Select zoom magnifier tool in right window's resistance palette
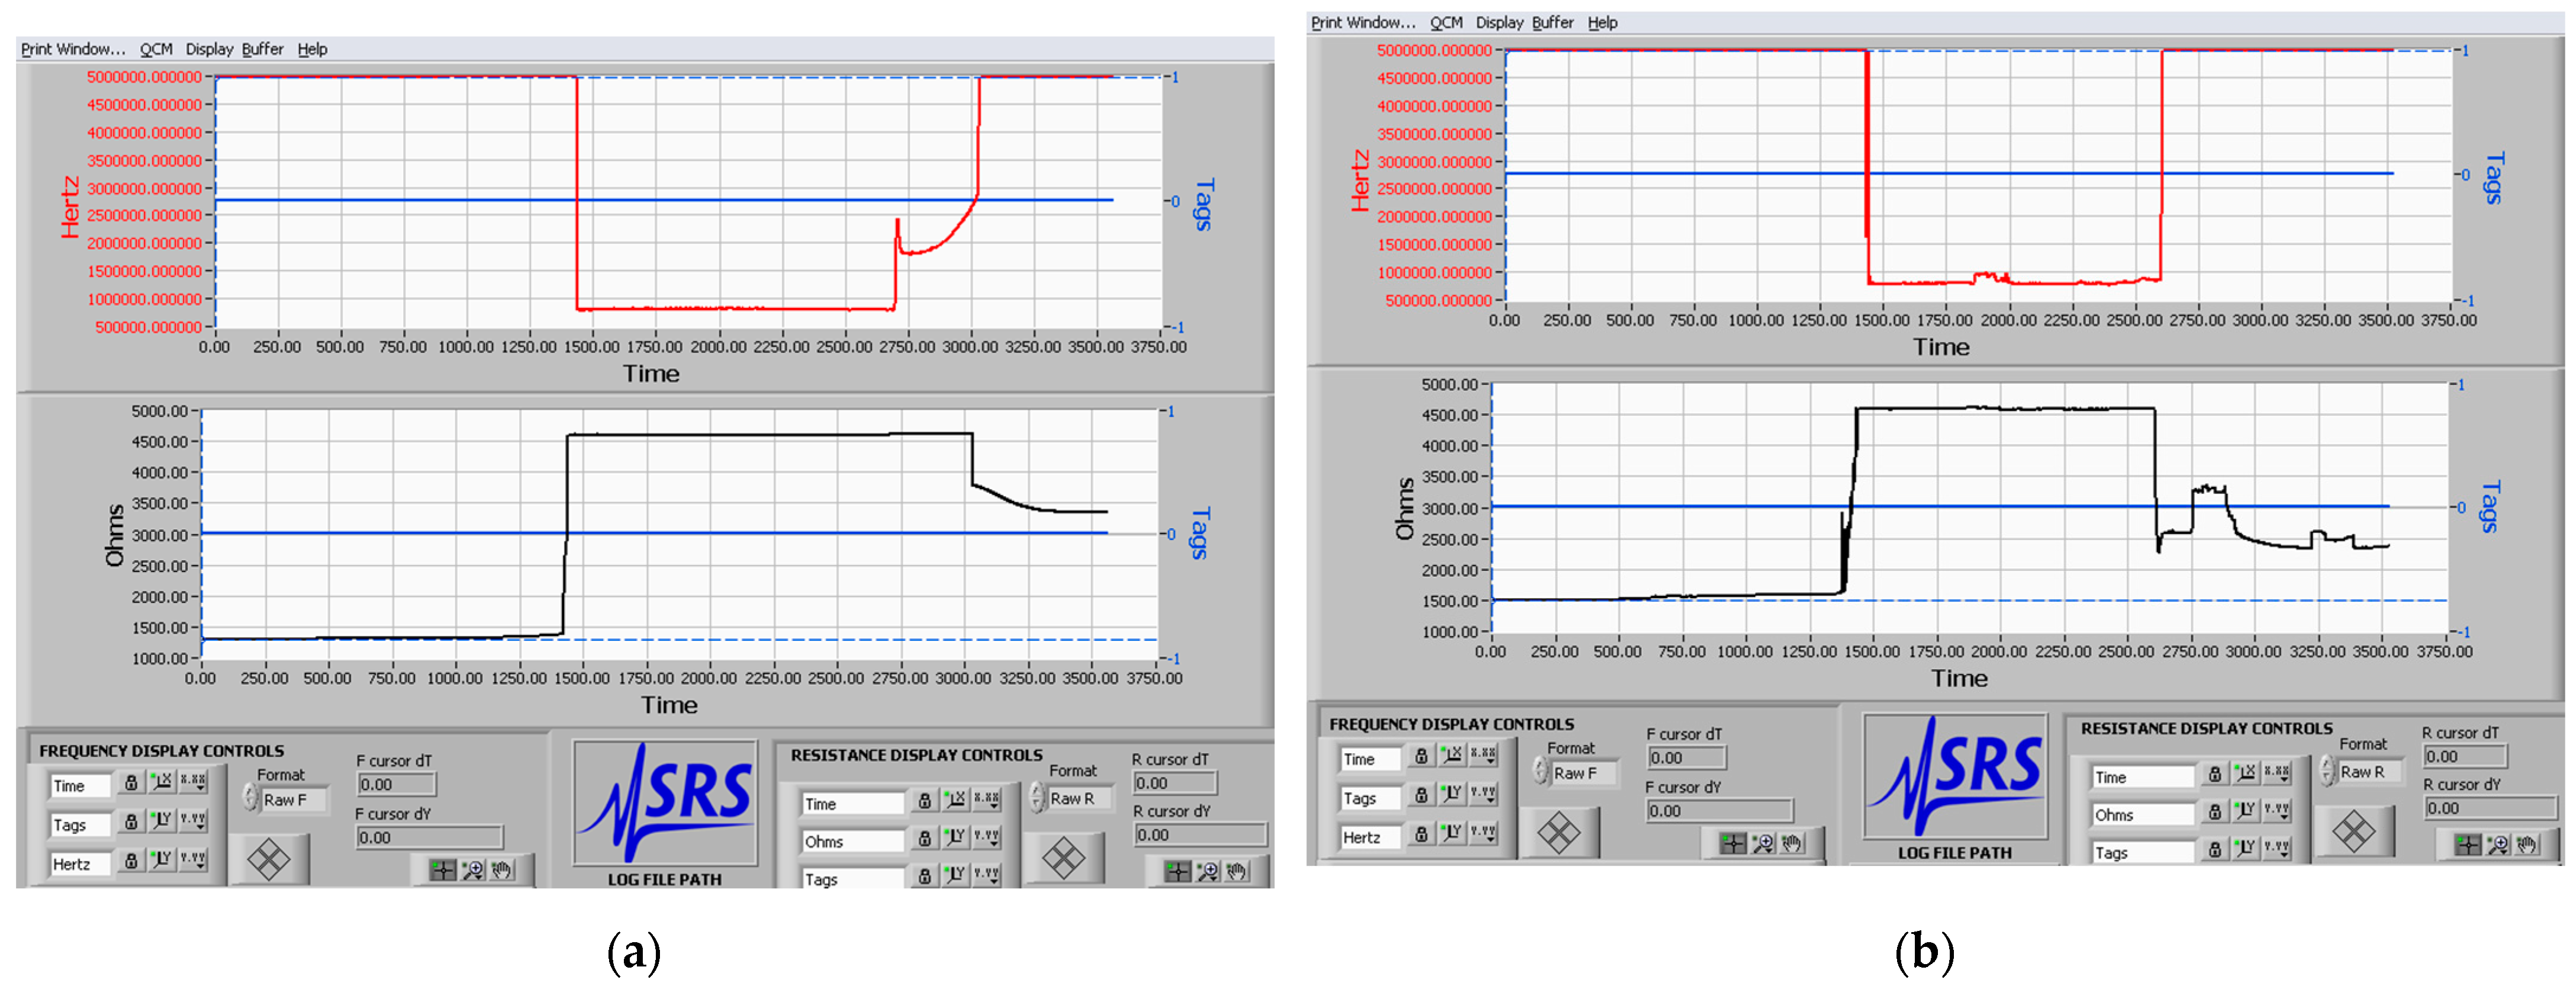 2497,845
